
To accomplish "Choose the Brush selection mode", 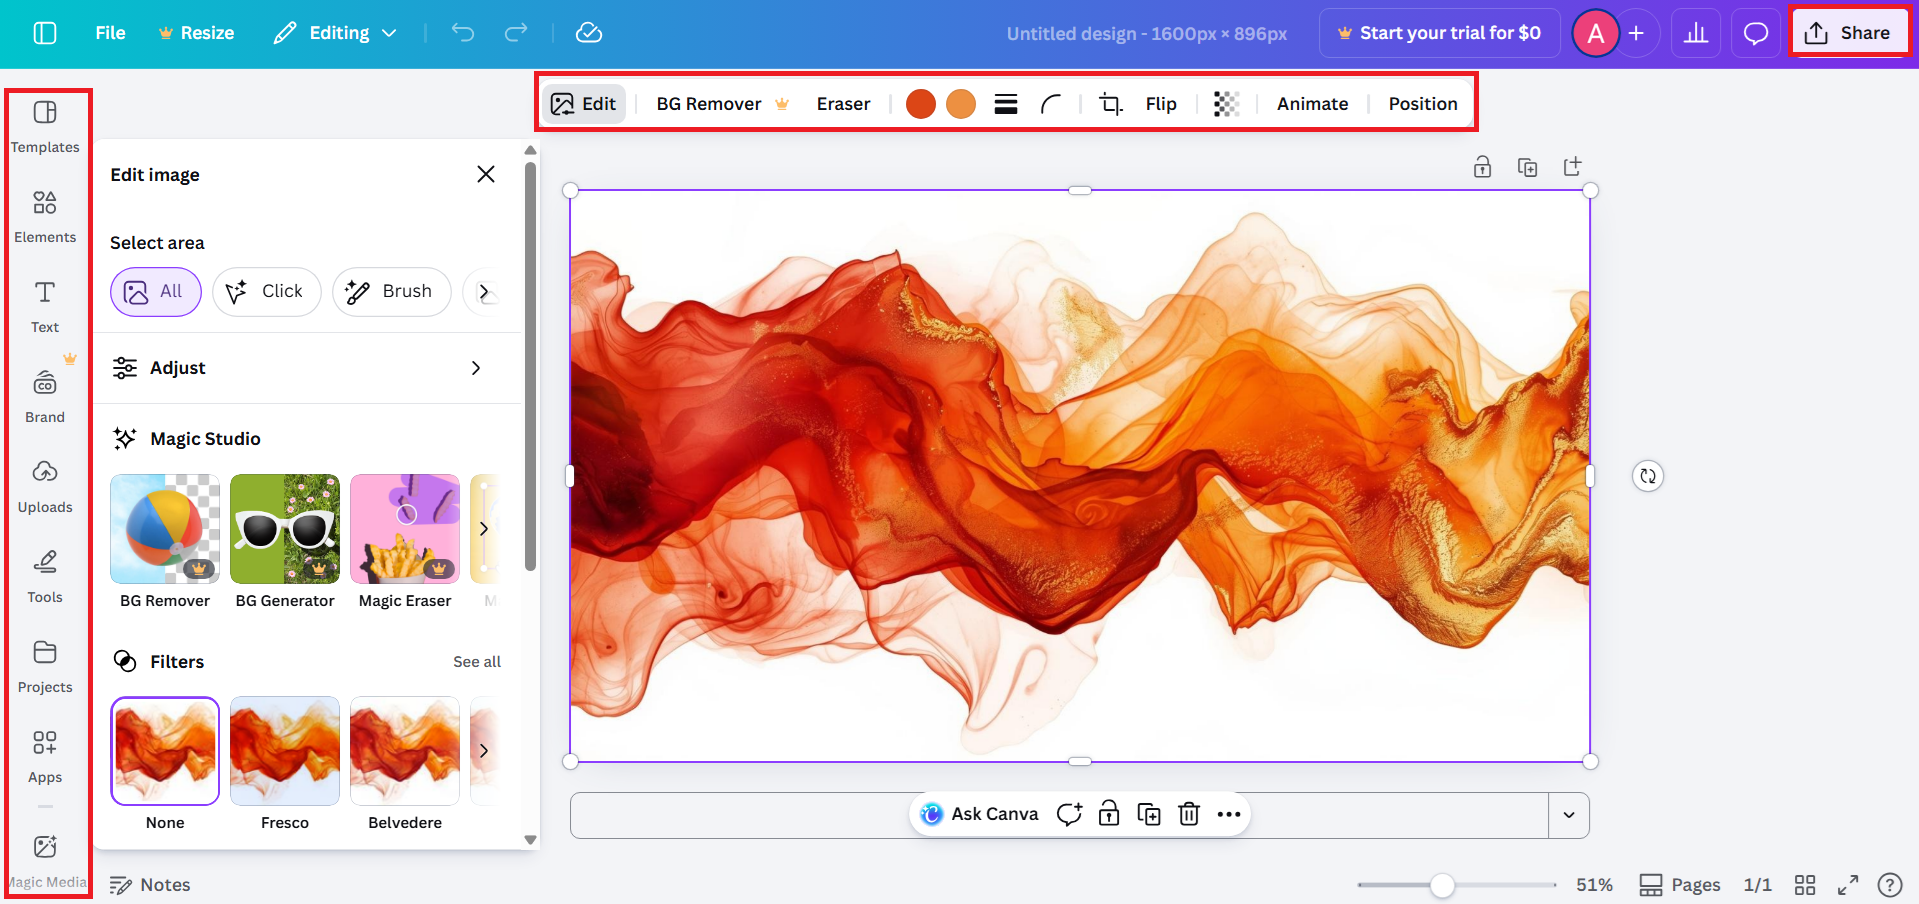I will click(x=390, y=292).
